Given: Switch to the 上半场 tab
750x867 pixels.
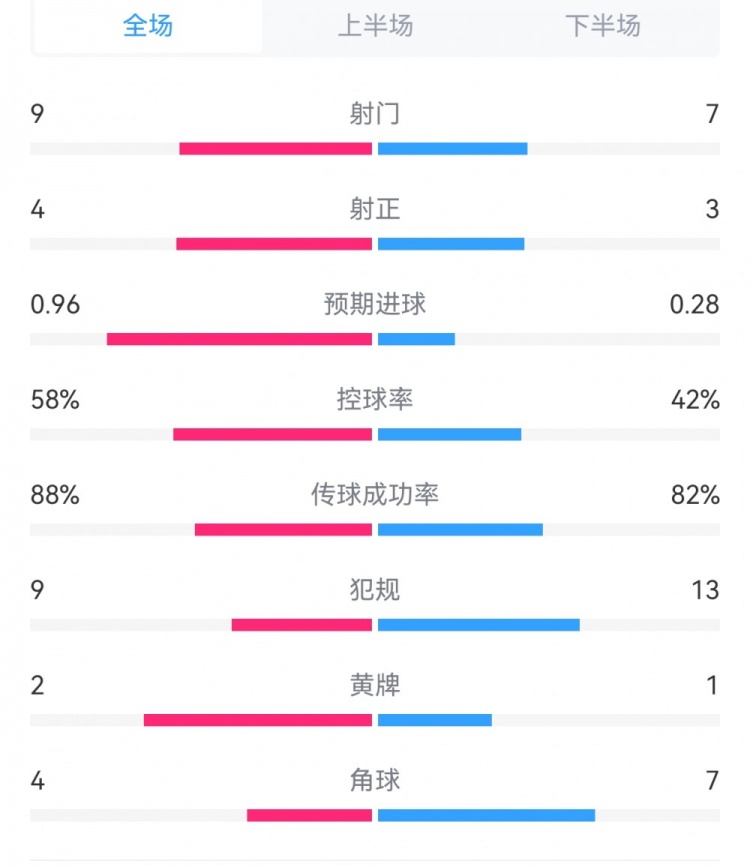Looking at the screenshot, I should point(374,28).
